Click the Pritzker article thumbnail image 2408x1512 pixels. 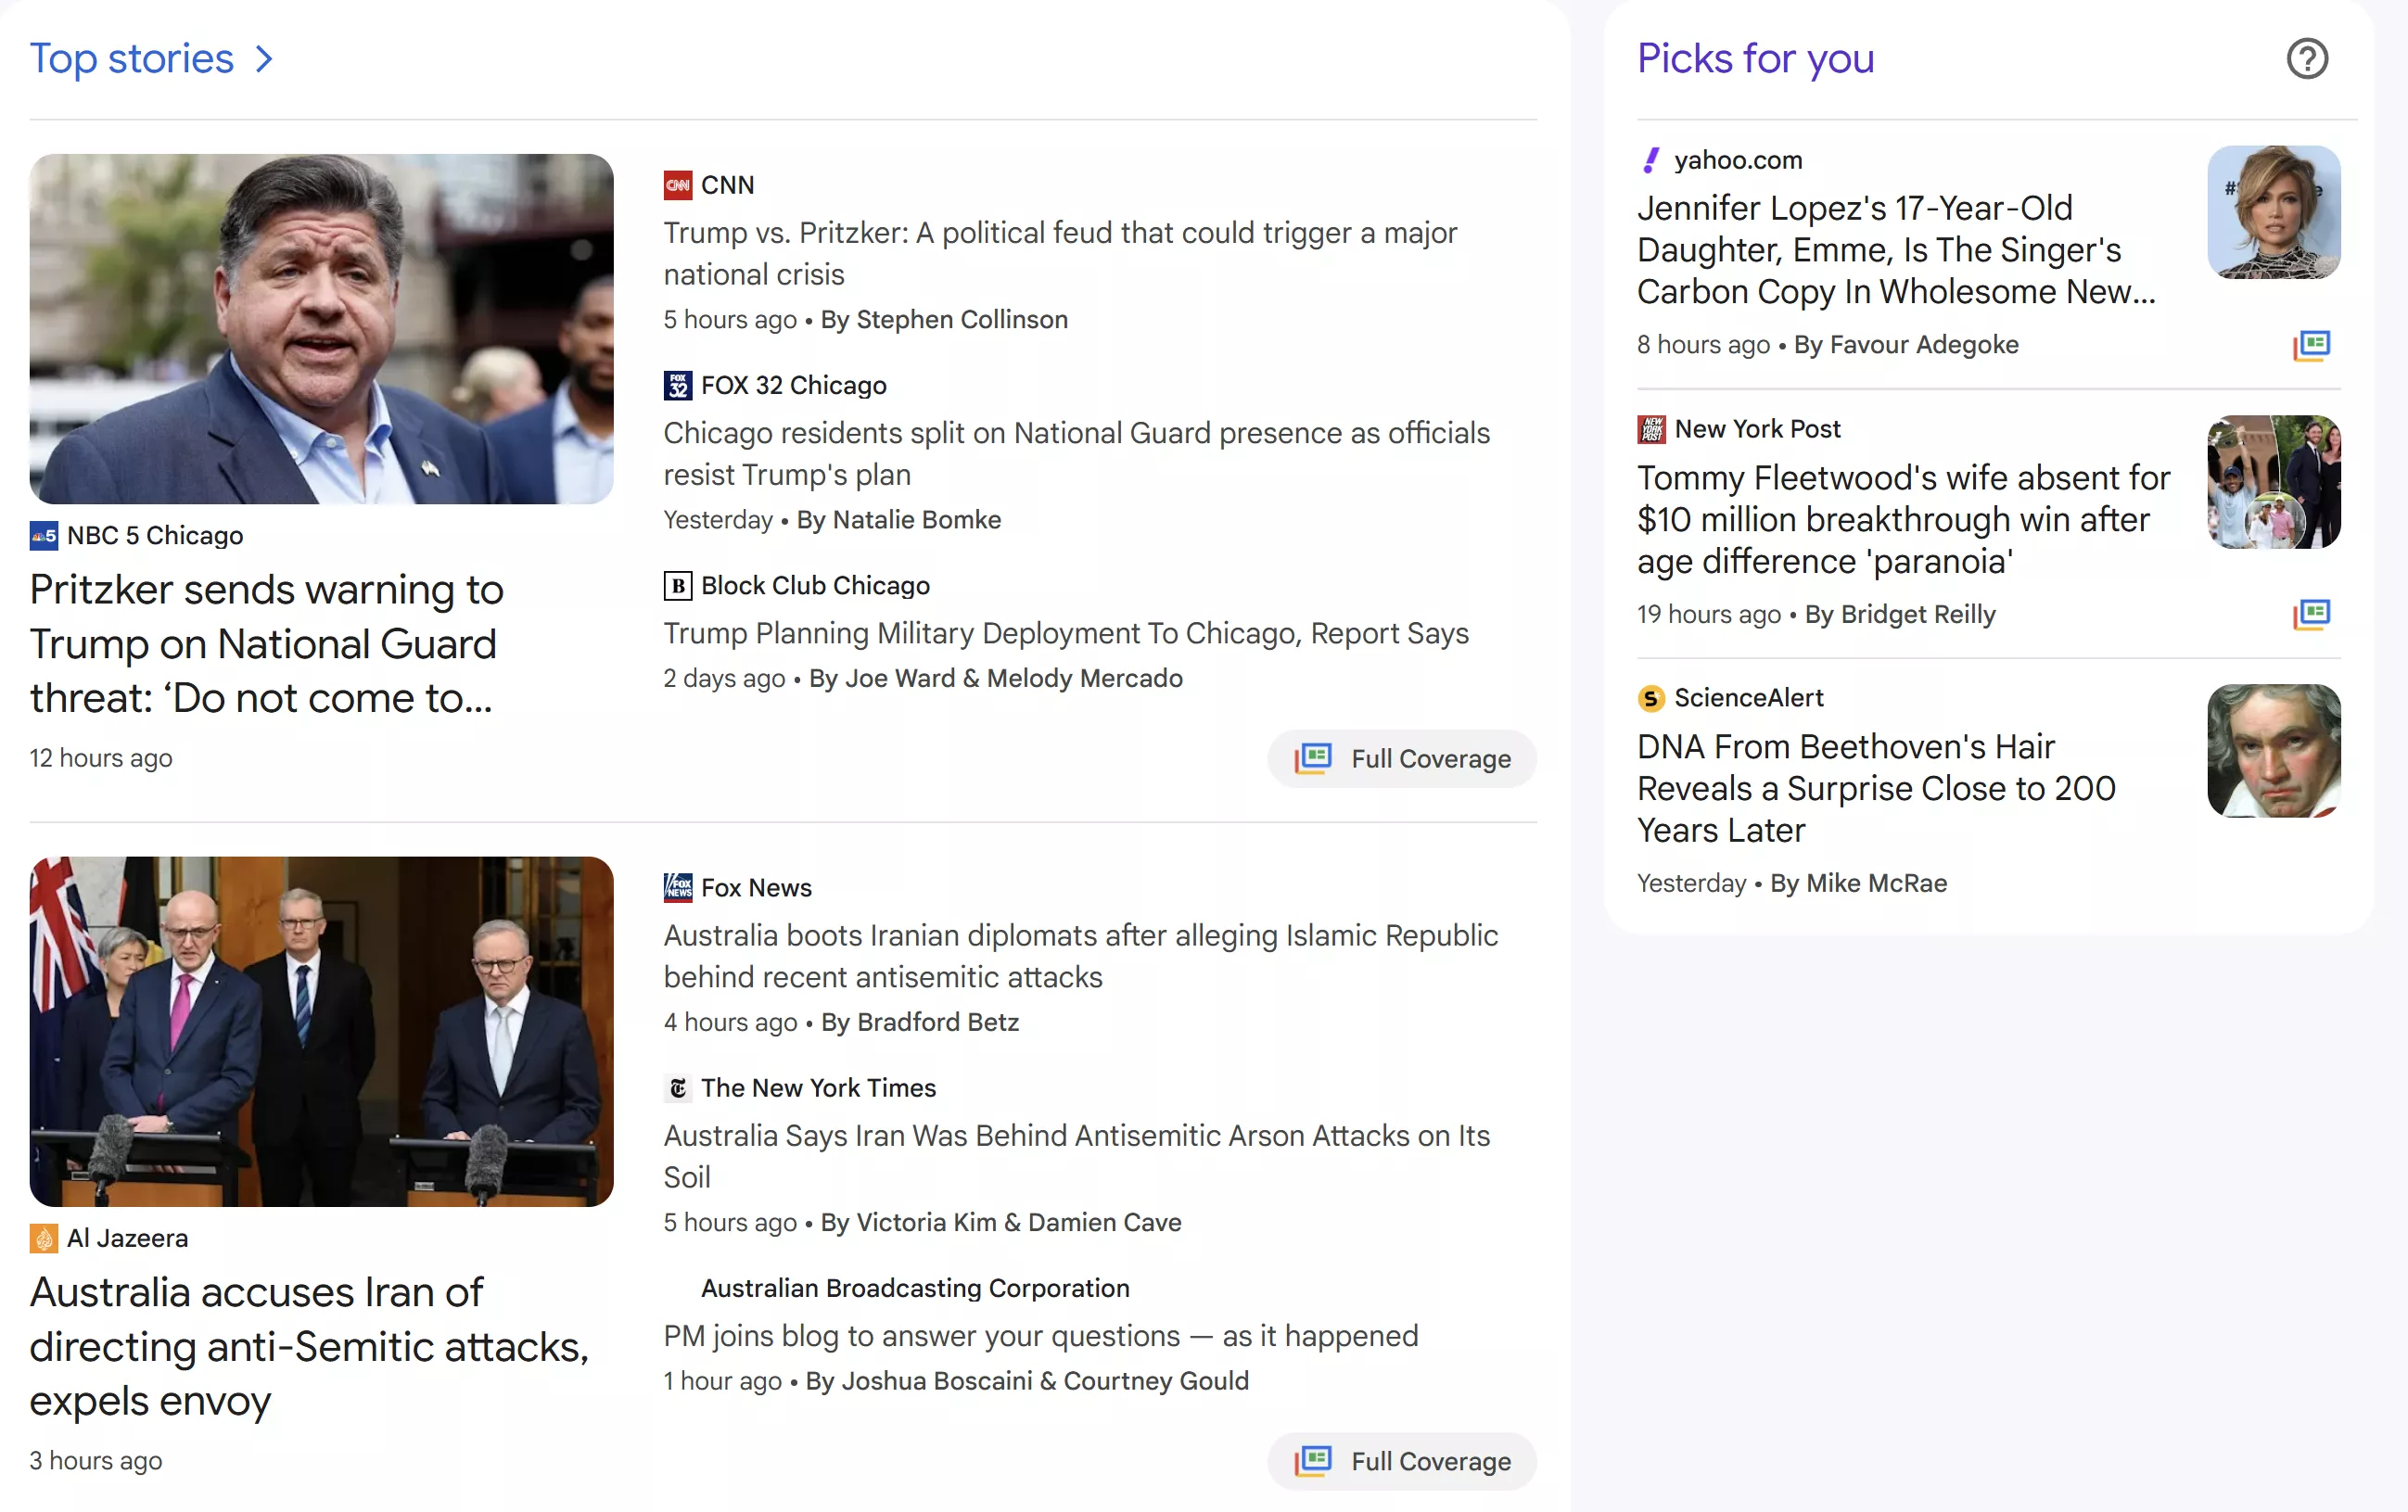321,328
